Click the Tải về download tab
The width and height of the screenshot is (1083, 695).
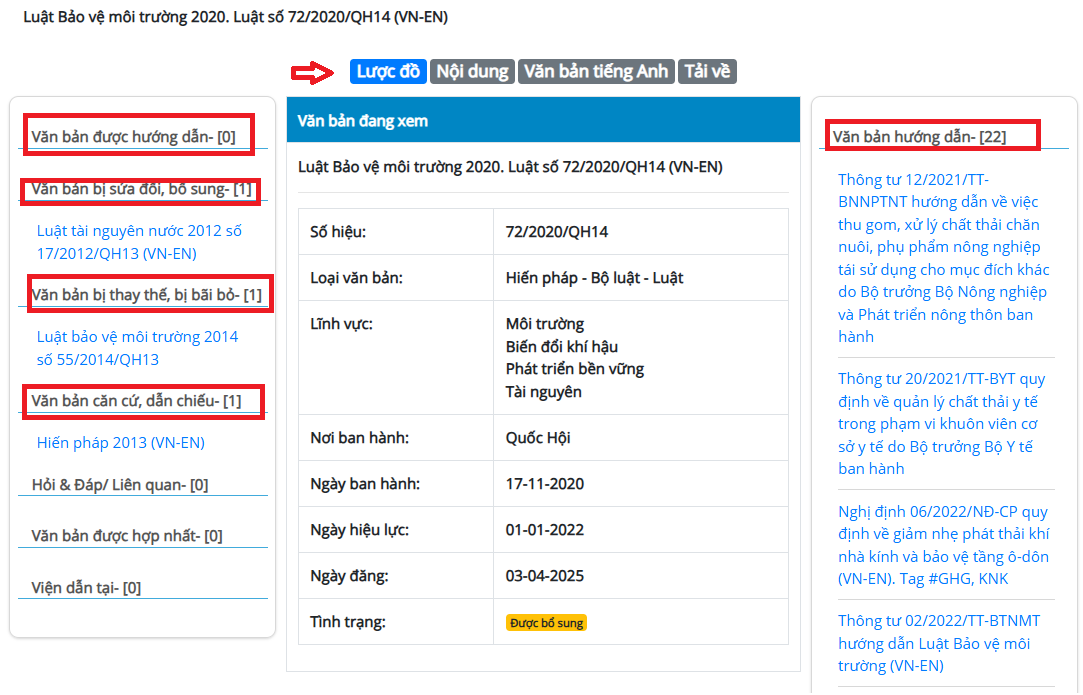tap(707, 71)
